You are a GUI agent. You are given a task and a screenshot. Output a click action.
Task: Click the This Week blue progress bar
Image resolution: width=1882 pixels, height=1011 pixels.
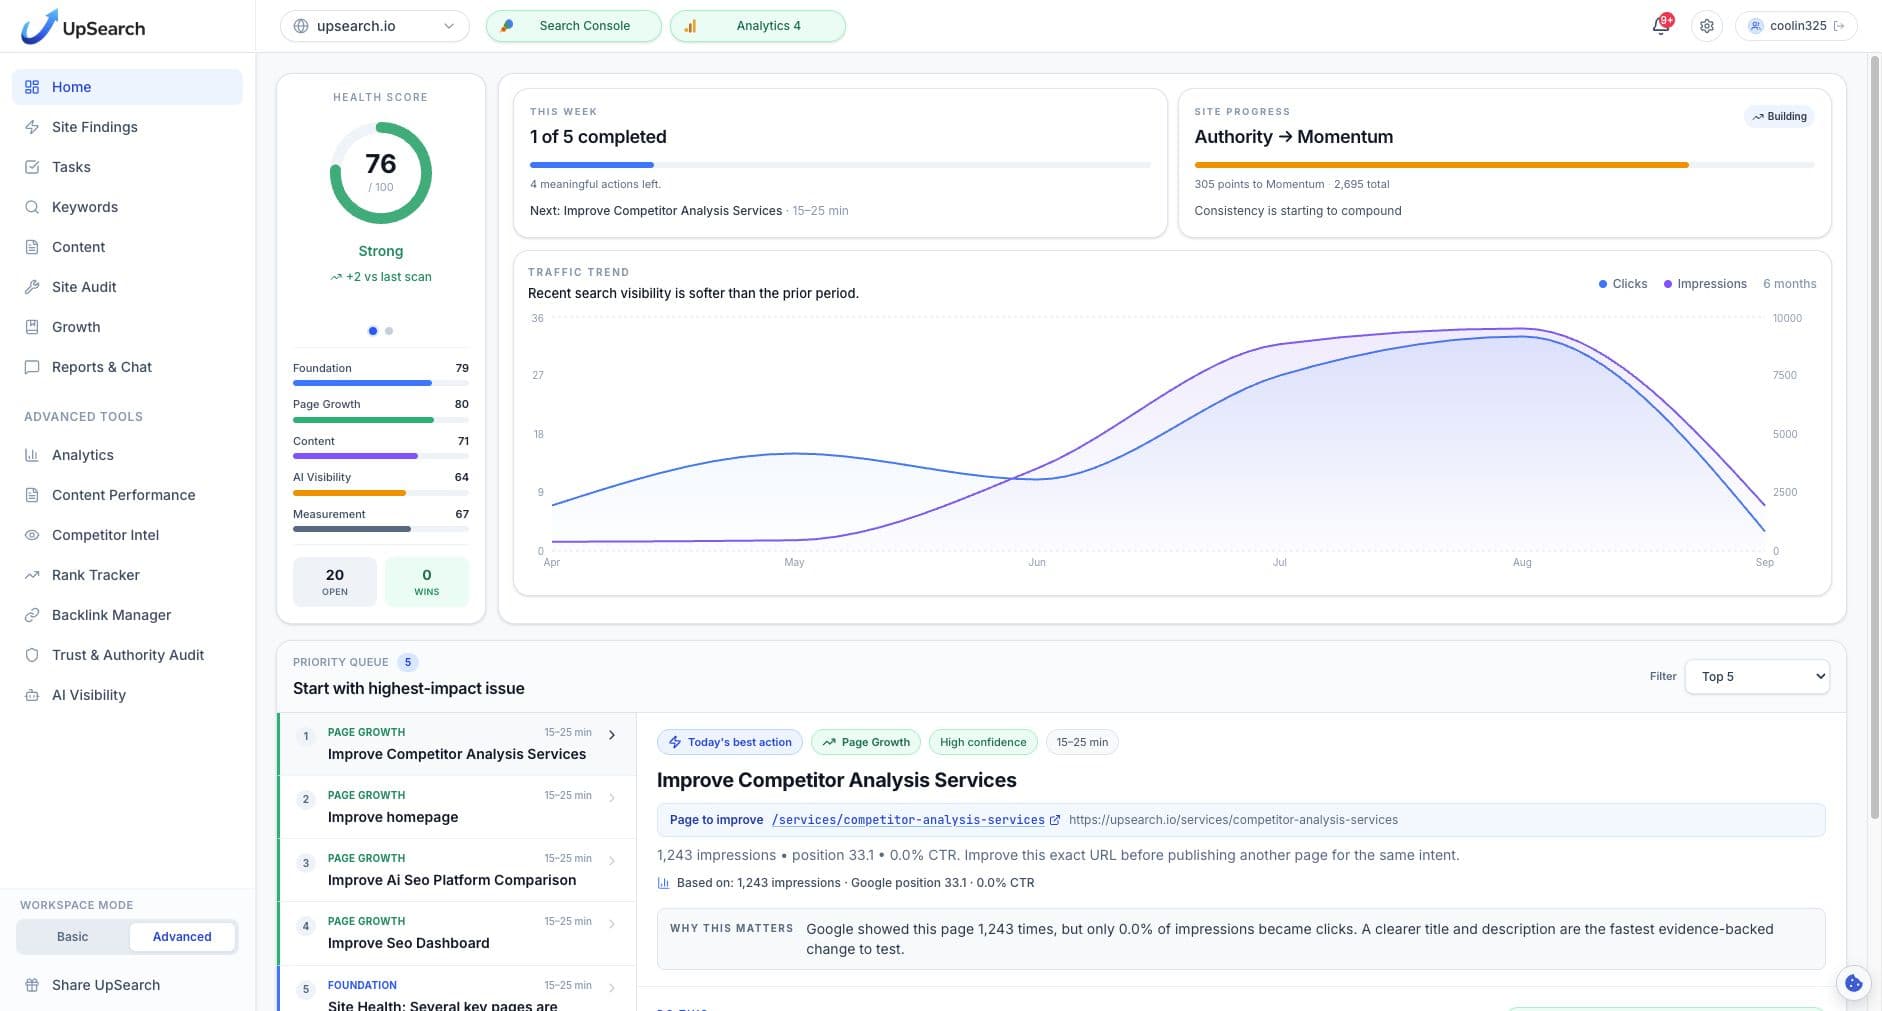point(592,165)
